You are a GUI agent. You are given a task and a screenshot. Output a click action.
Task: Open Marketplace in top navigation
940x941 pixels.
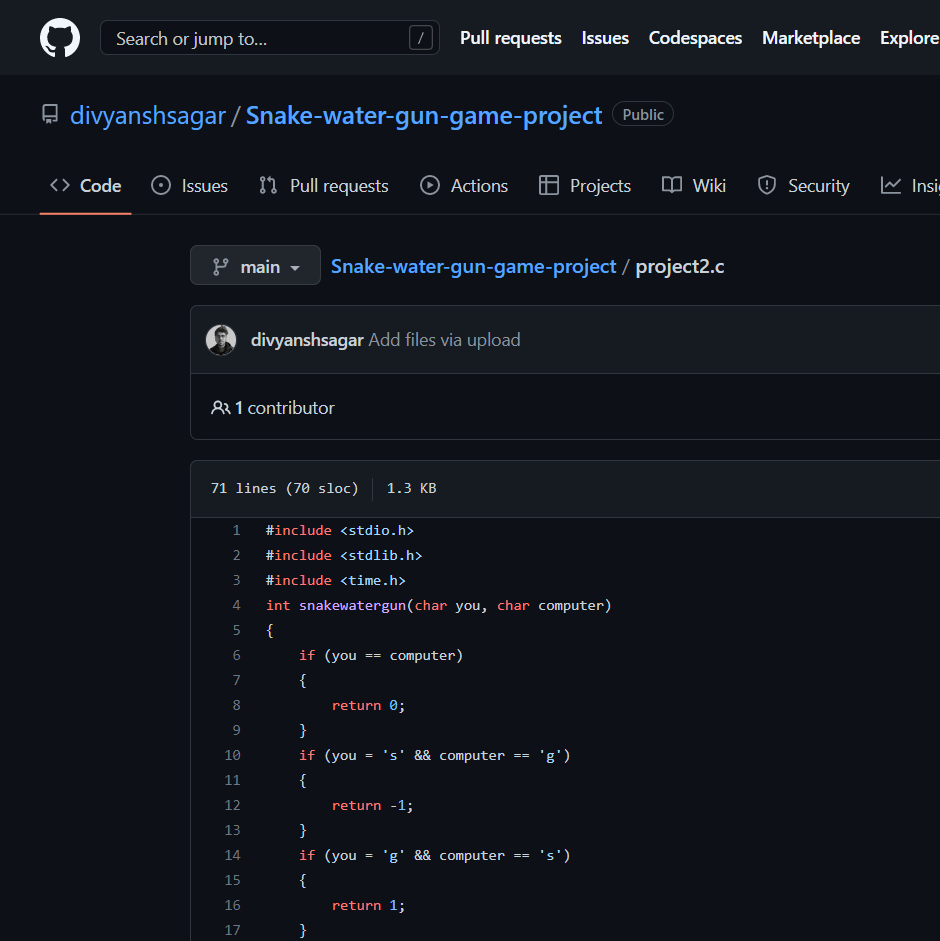click(811, 38)
